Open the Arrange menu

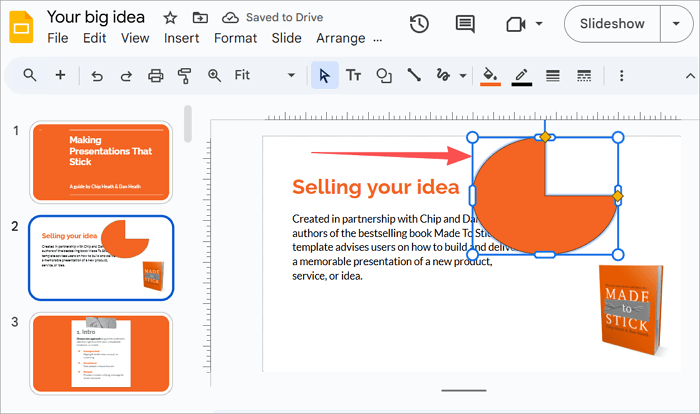[341, 38]
